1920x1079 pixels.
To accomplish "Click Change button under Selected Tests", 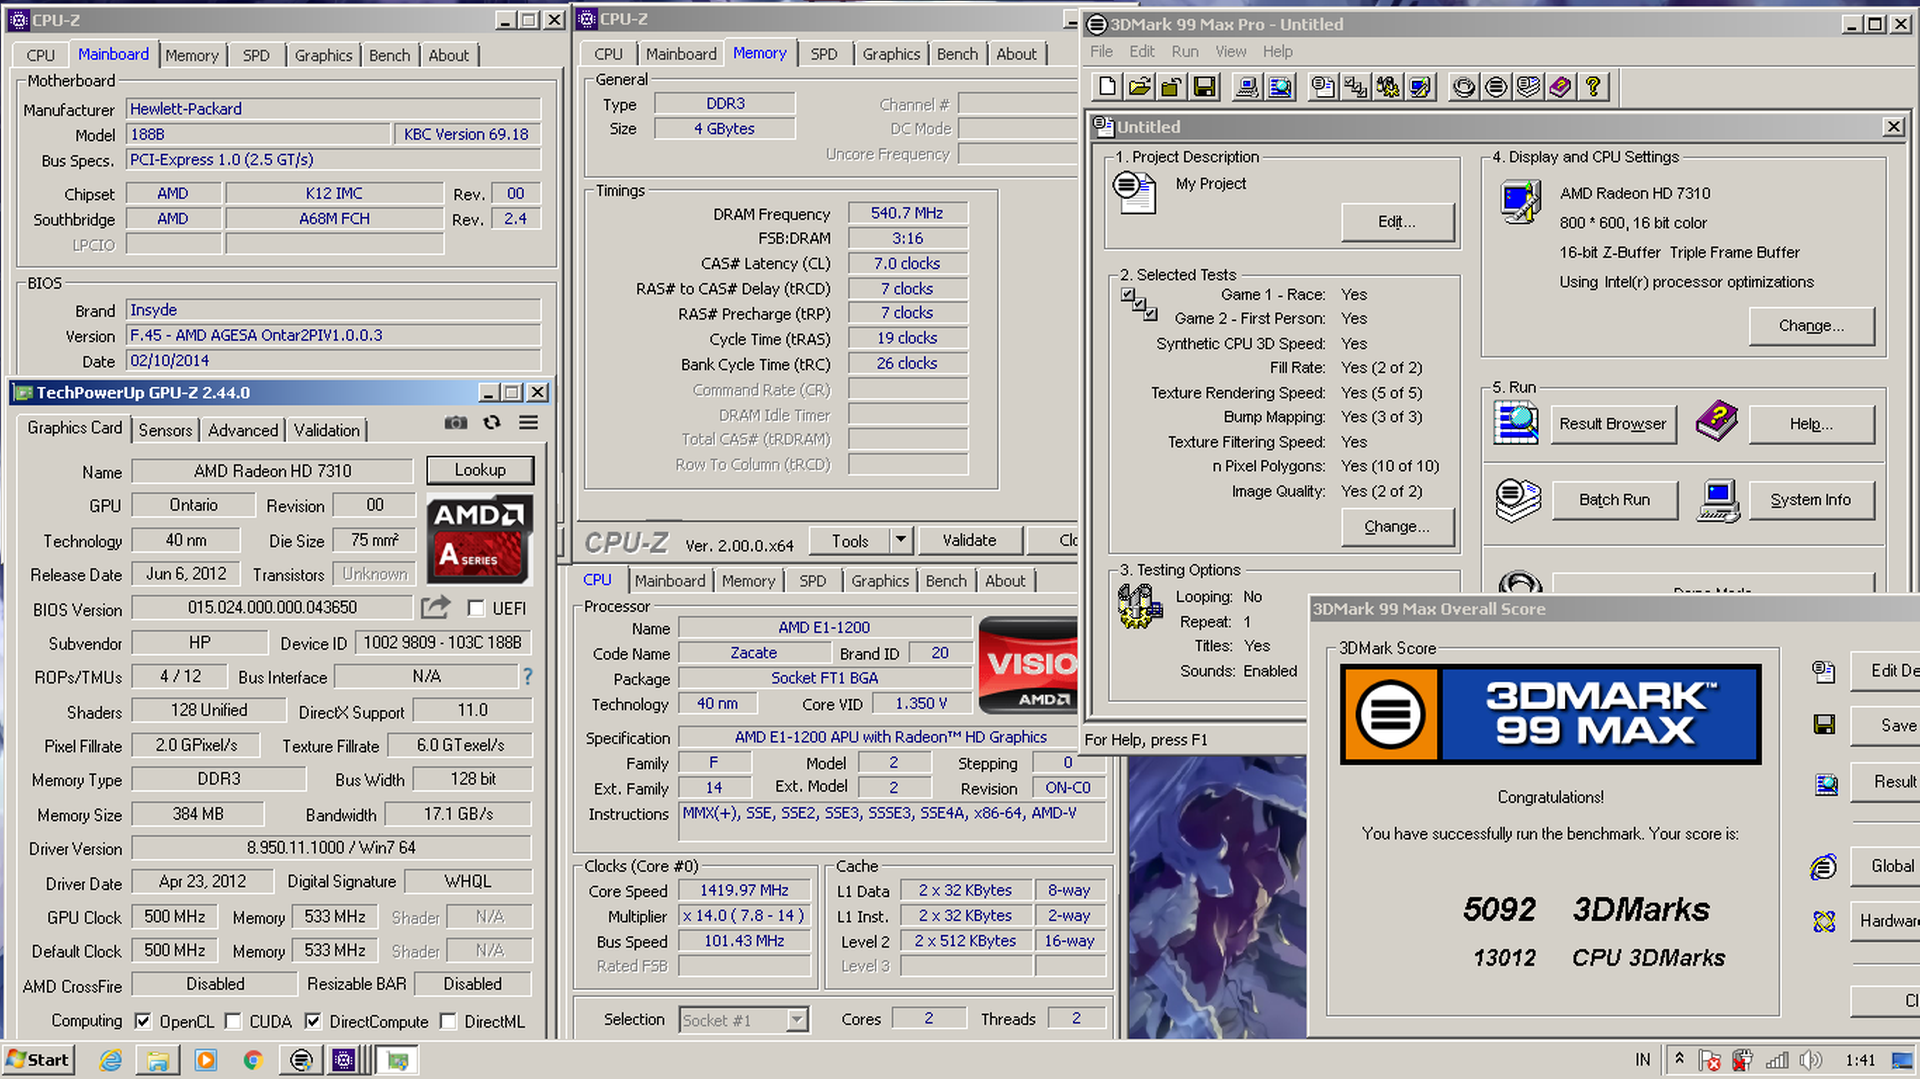I will [1397, 527].
